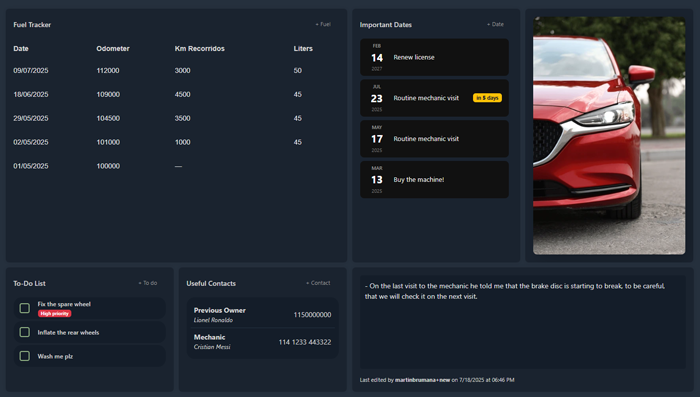Open the Renew license date card
The height and width of the screenshot is (397, 700).
tap(434, 57)
